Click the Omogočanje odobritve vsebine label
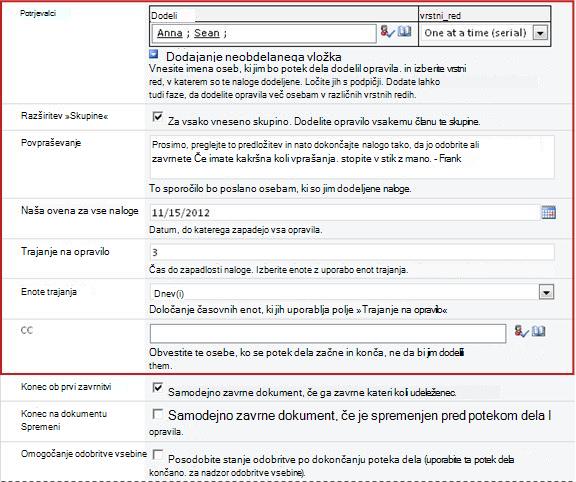 [x=84, y=454]
